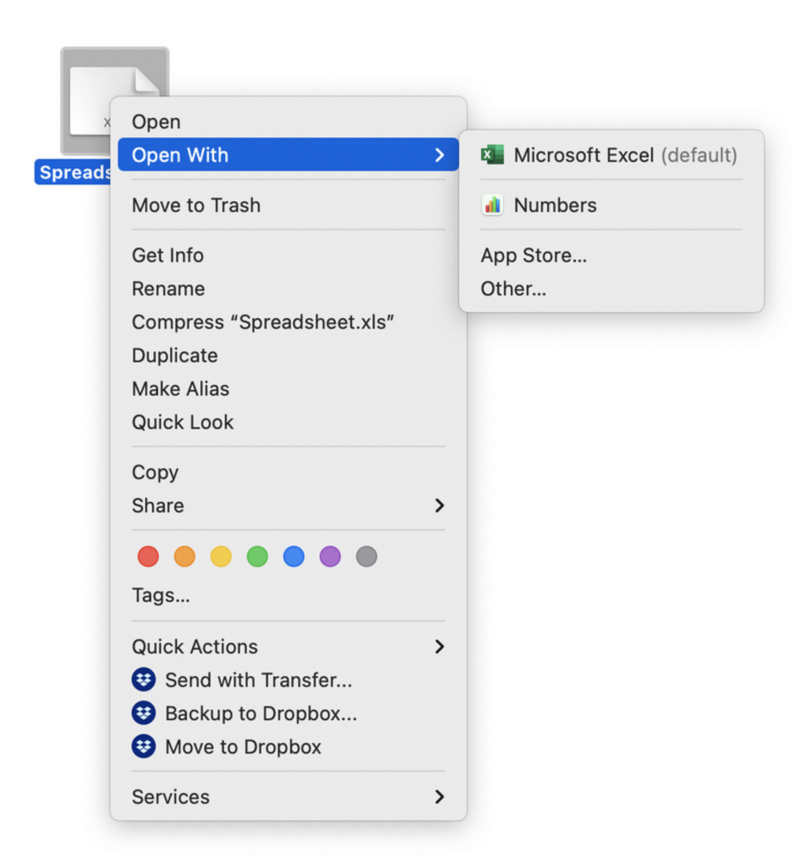Expand the Share submenu arrow
The width and height of the screenshot is (800, 859).
click(x=439, y=506)
